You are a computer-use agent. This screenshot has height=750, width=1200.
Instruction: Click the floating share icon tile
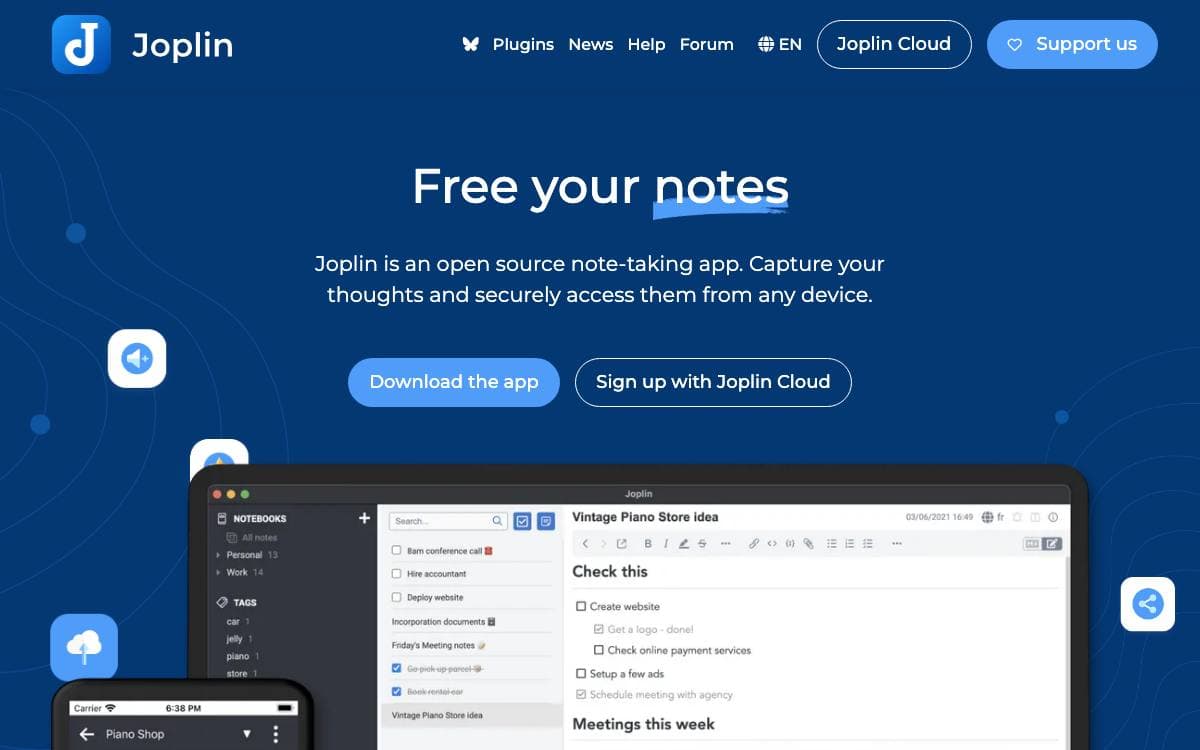click(1148, 604)
